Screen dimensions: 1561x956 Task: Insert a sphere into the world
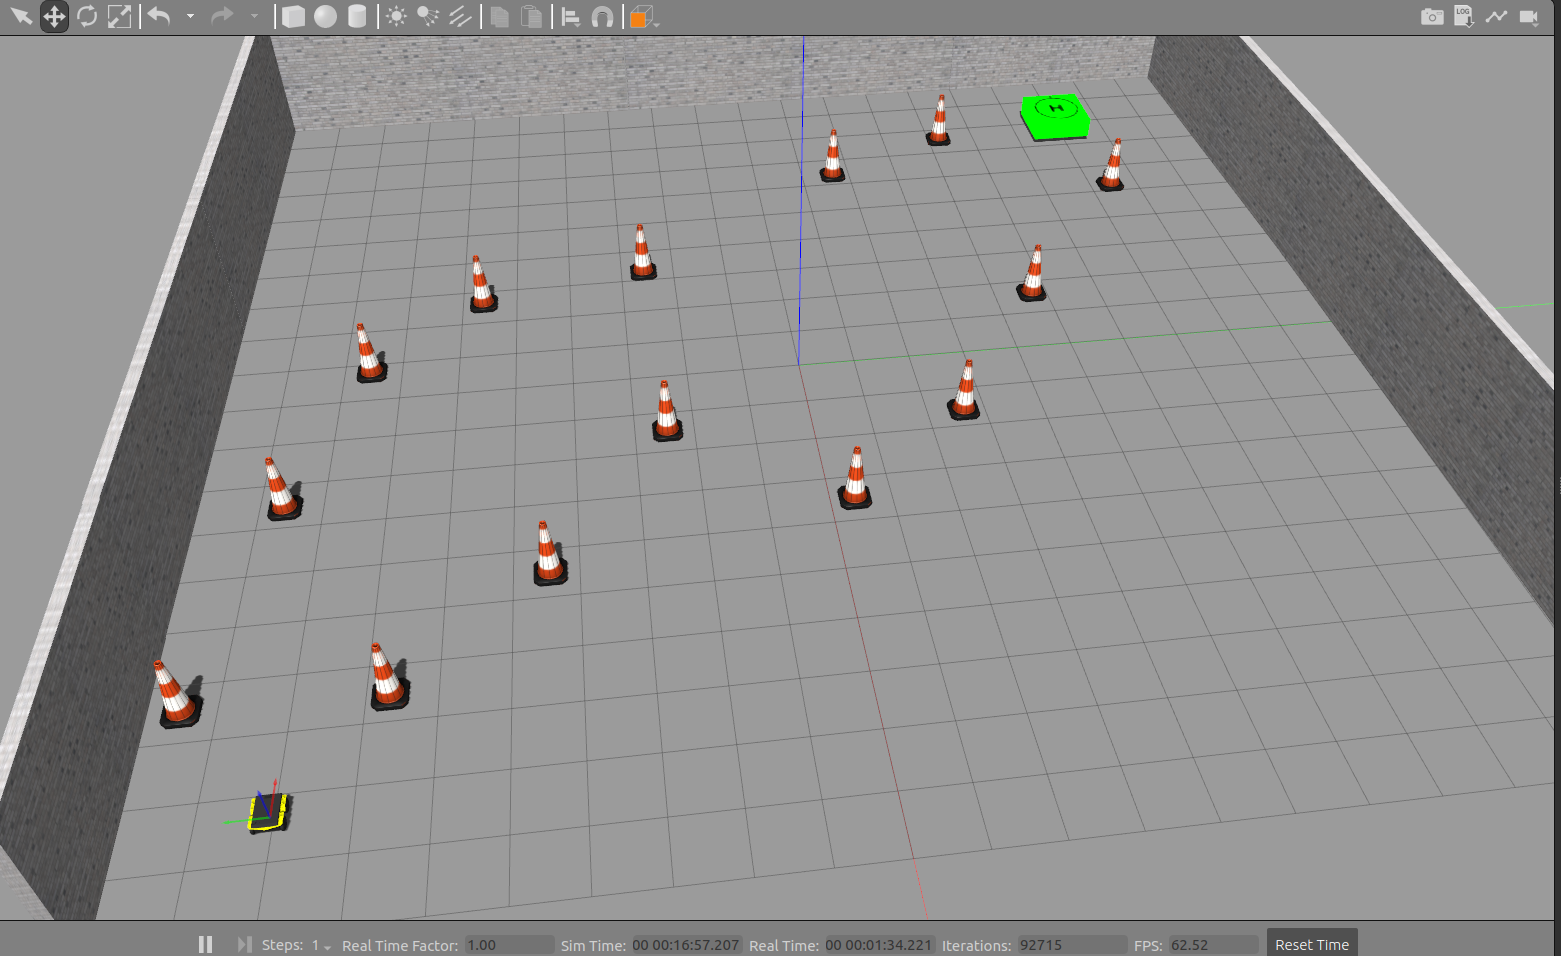pos(327,16)
